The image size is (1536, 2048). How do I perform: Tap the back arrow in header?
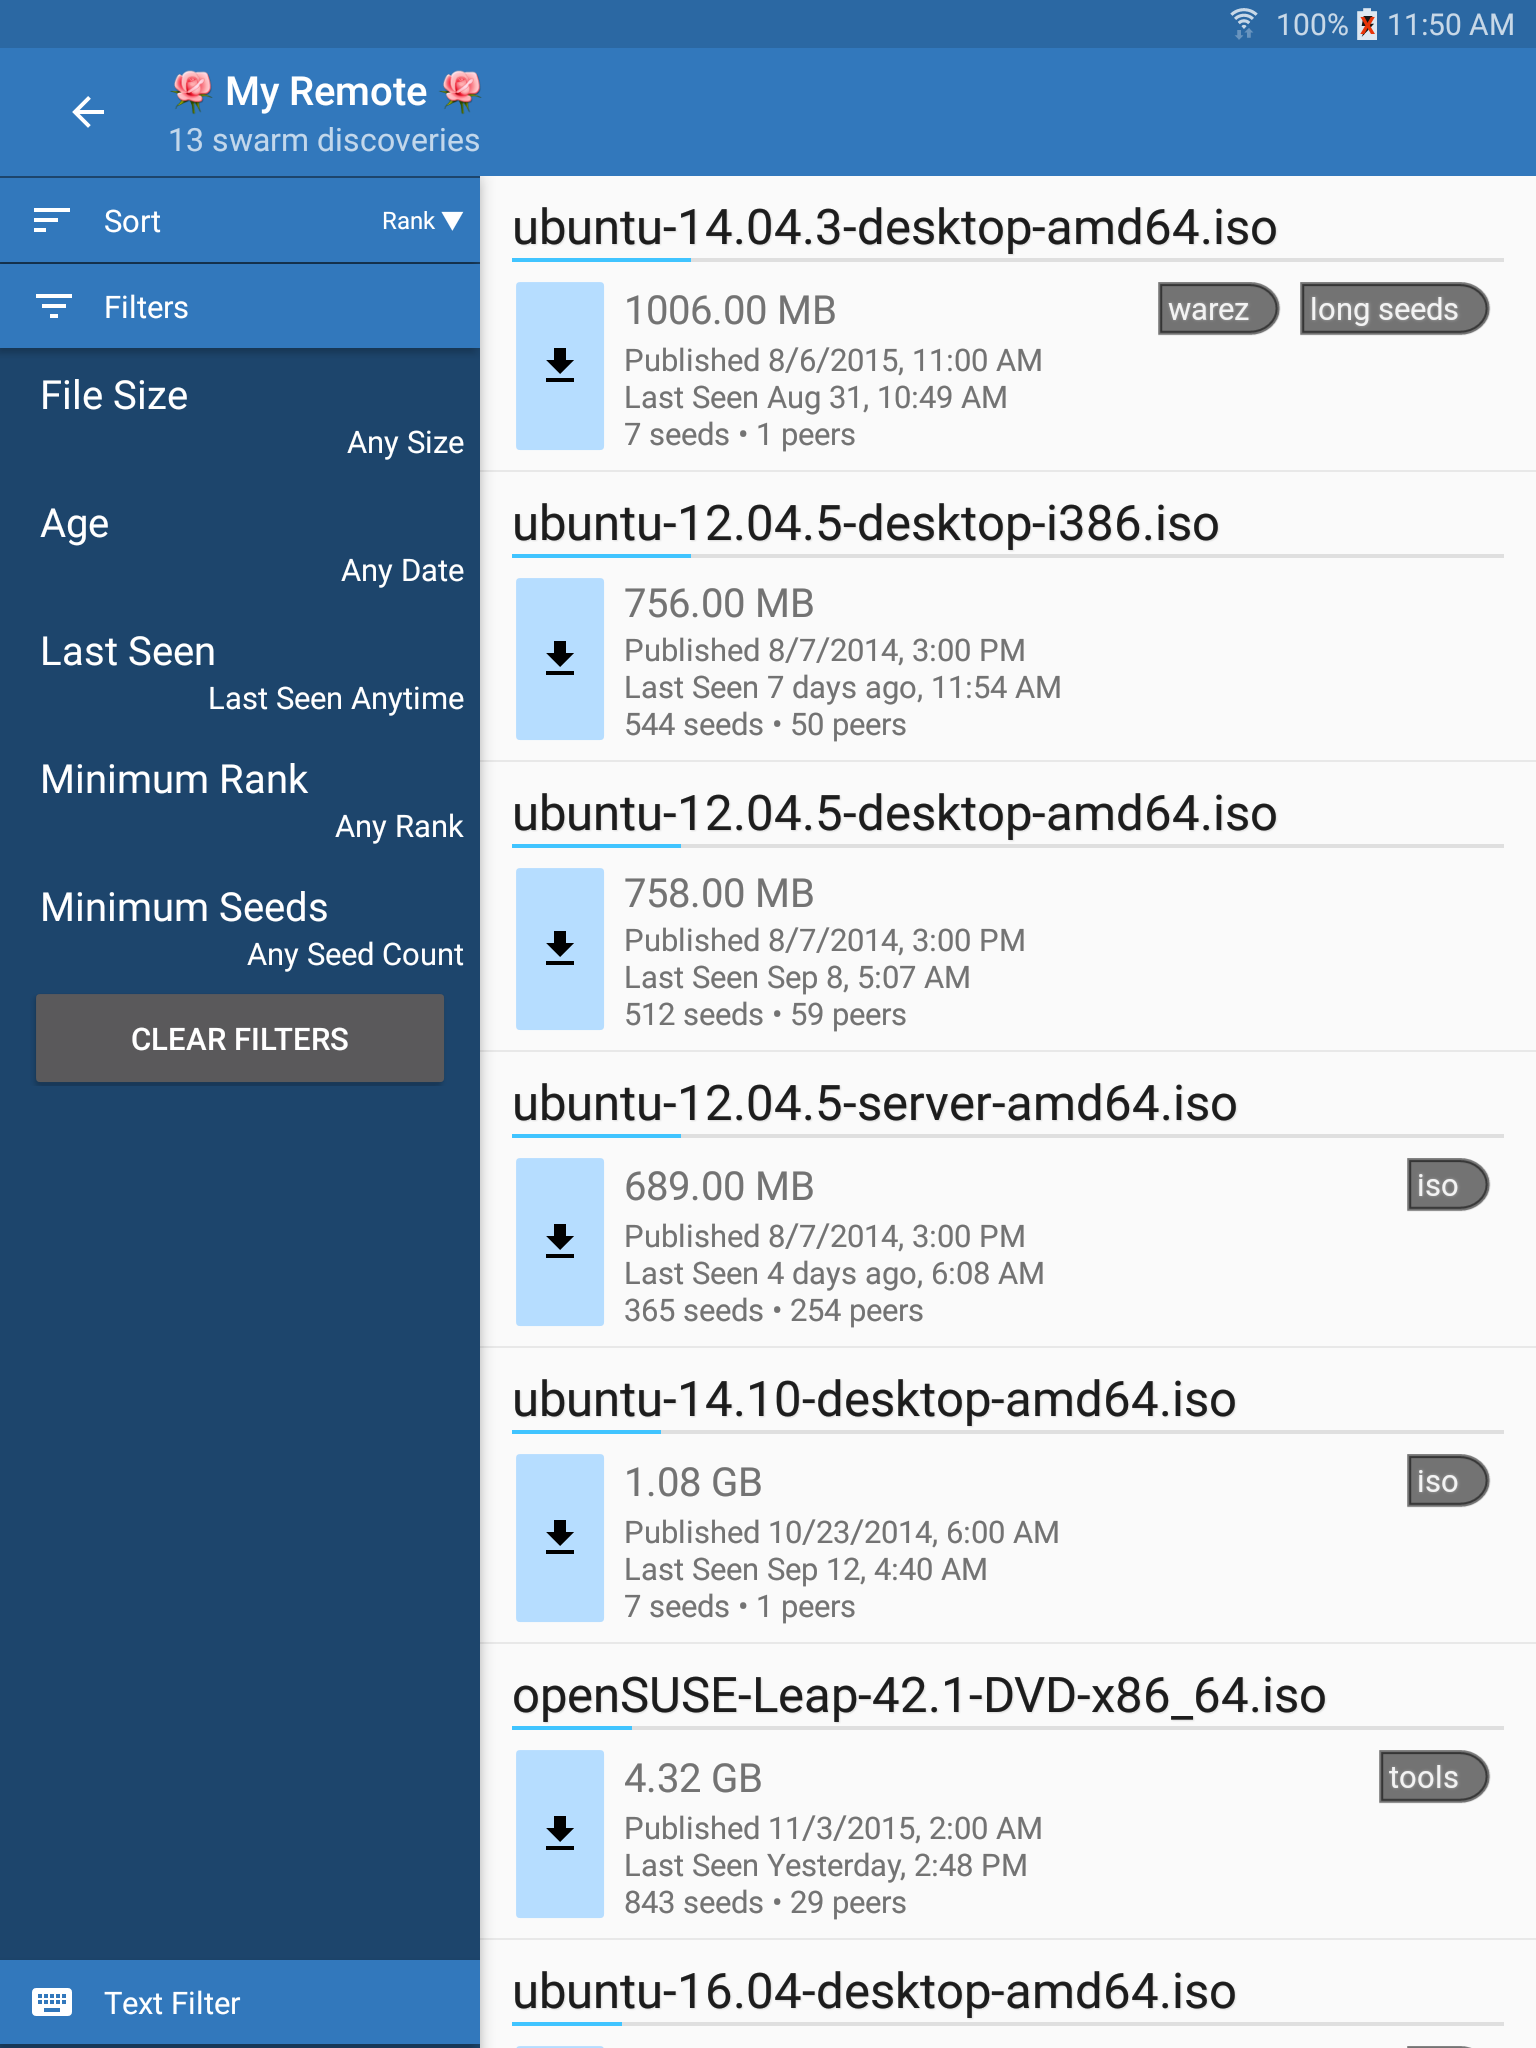pyautogui.click(x=89, y=112)
